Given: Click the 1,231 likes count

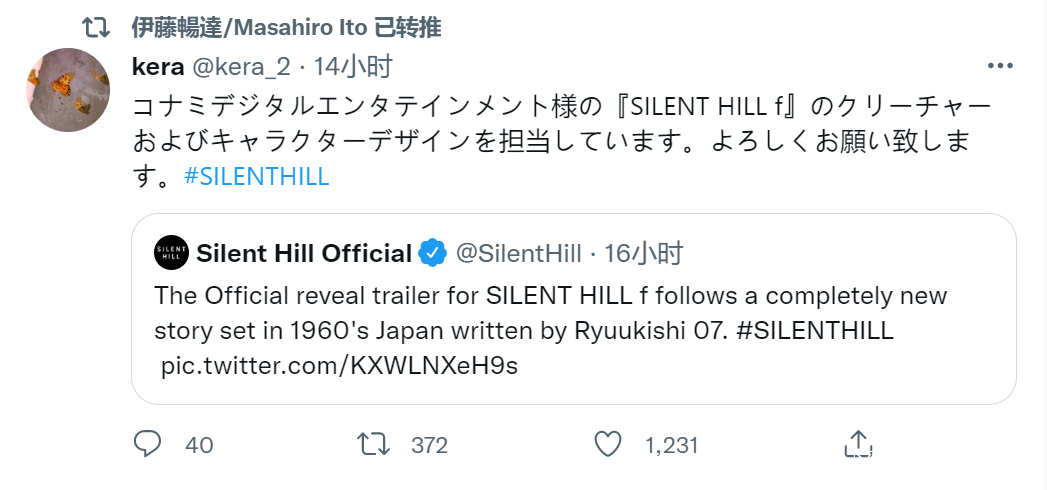Looking at the screenshot, I should pos(671,445).
